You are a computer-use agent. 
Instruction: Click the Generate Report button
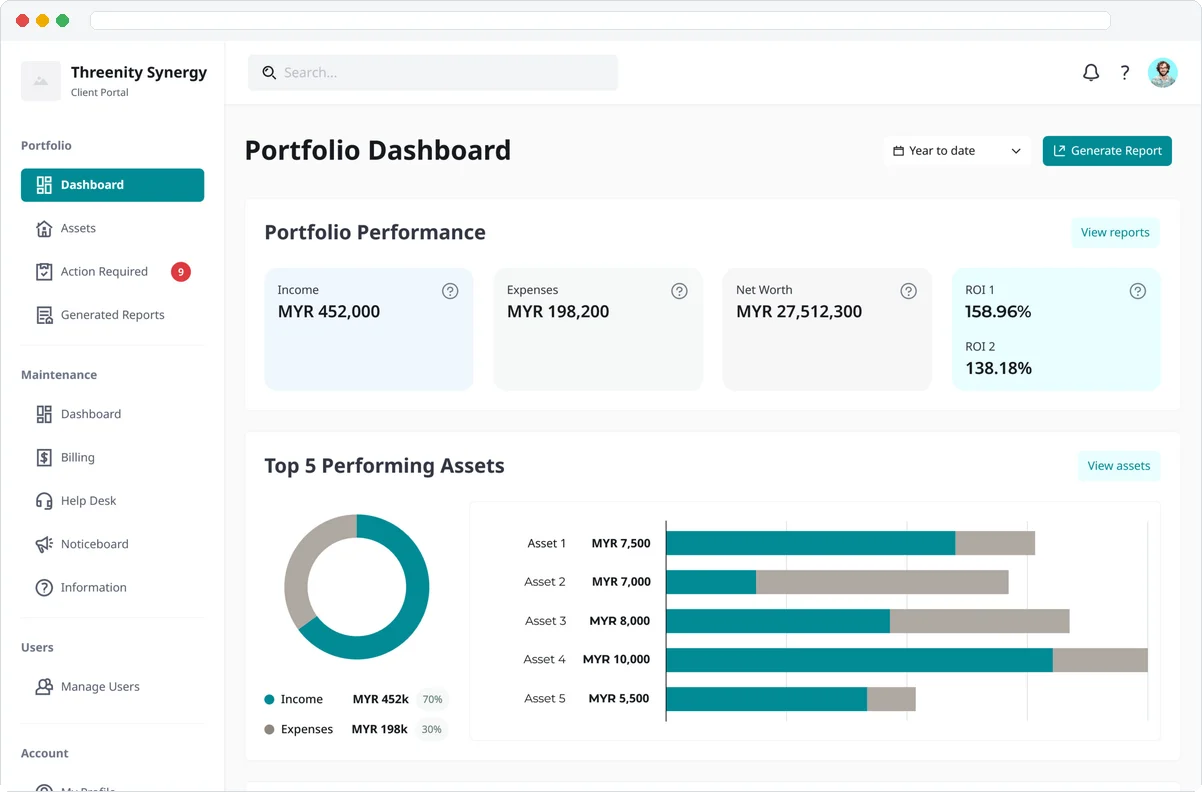[1107, 151]
